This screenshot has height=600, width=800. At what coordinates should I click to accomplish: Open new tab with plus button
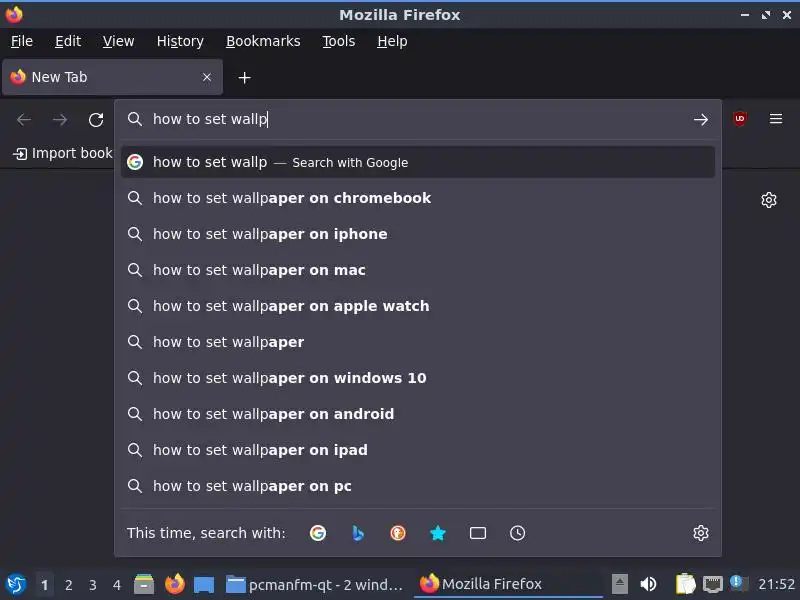[x=244, y=78]
